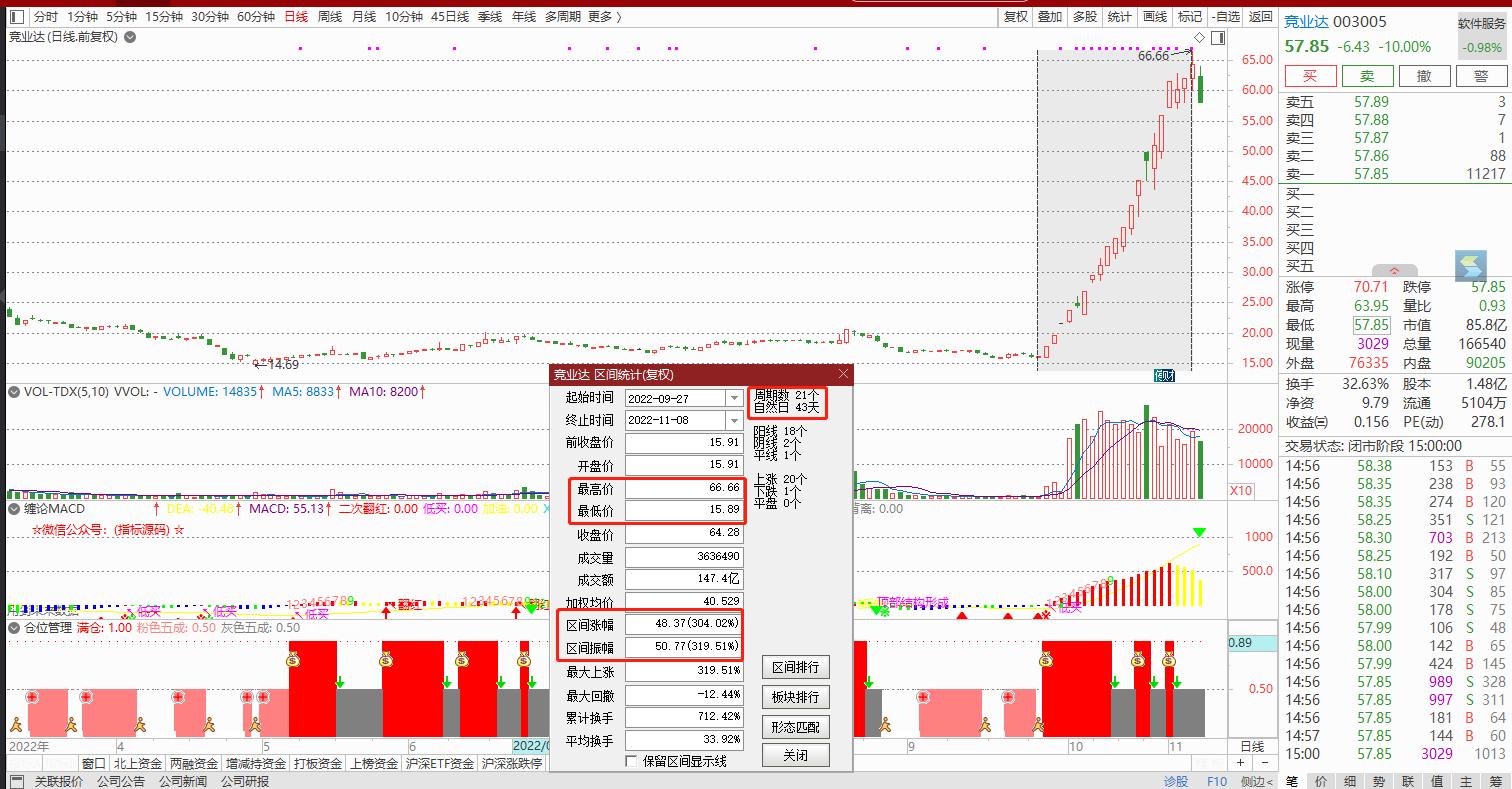
Task: Enable the 保留区间显示线 checkbox
Action: 631,762
